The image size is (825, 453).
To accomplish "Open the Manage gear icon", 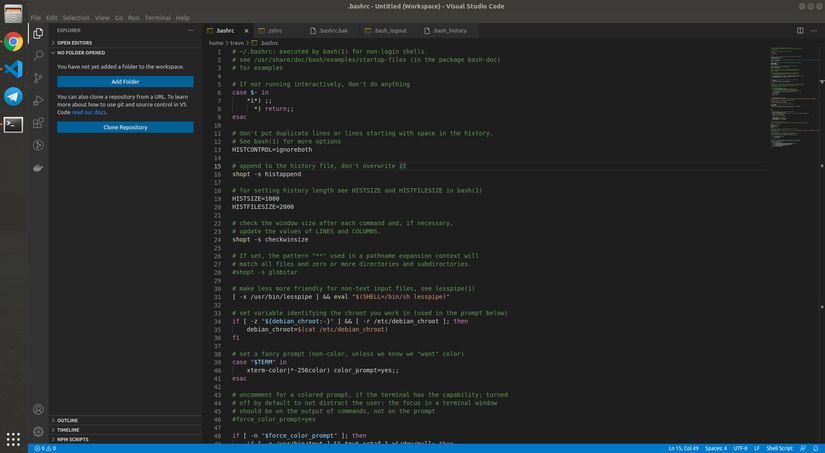I will pyautogui.click(x=38, y=431).
